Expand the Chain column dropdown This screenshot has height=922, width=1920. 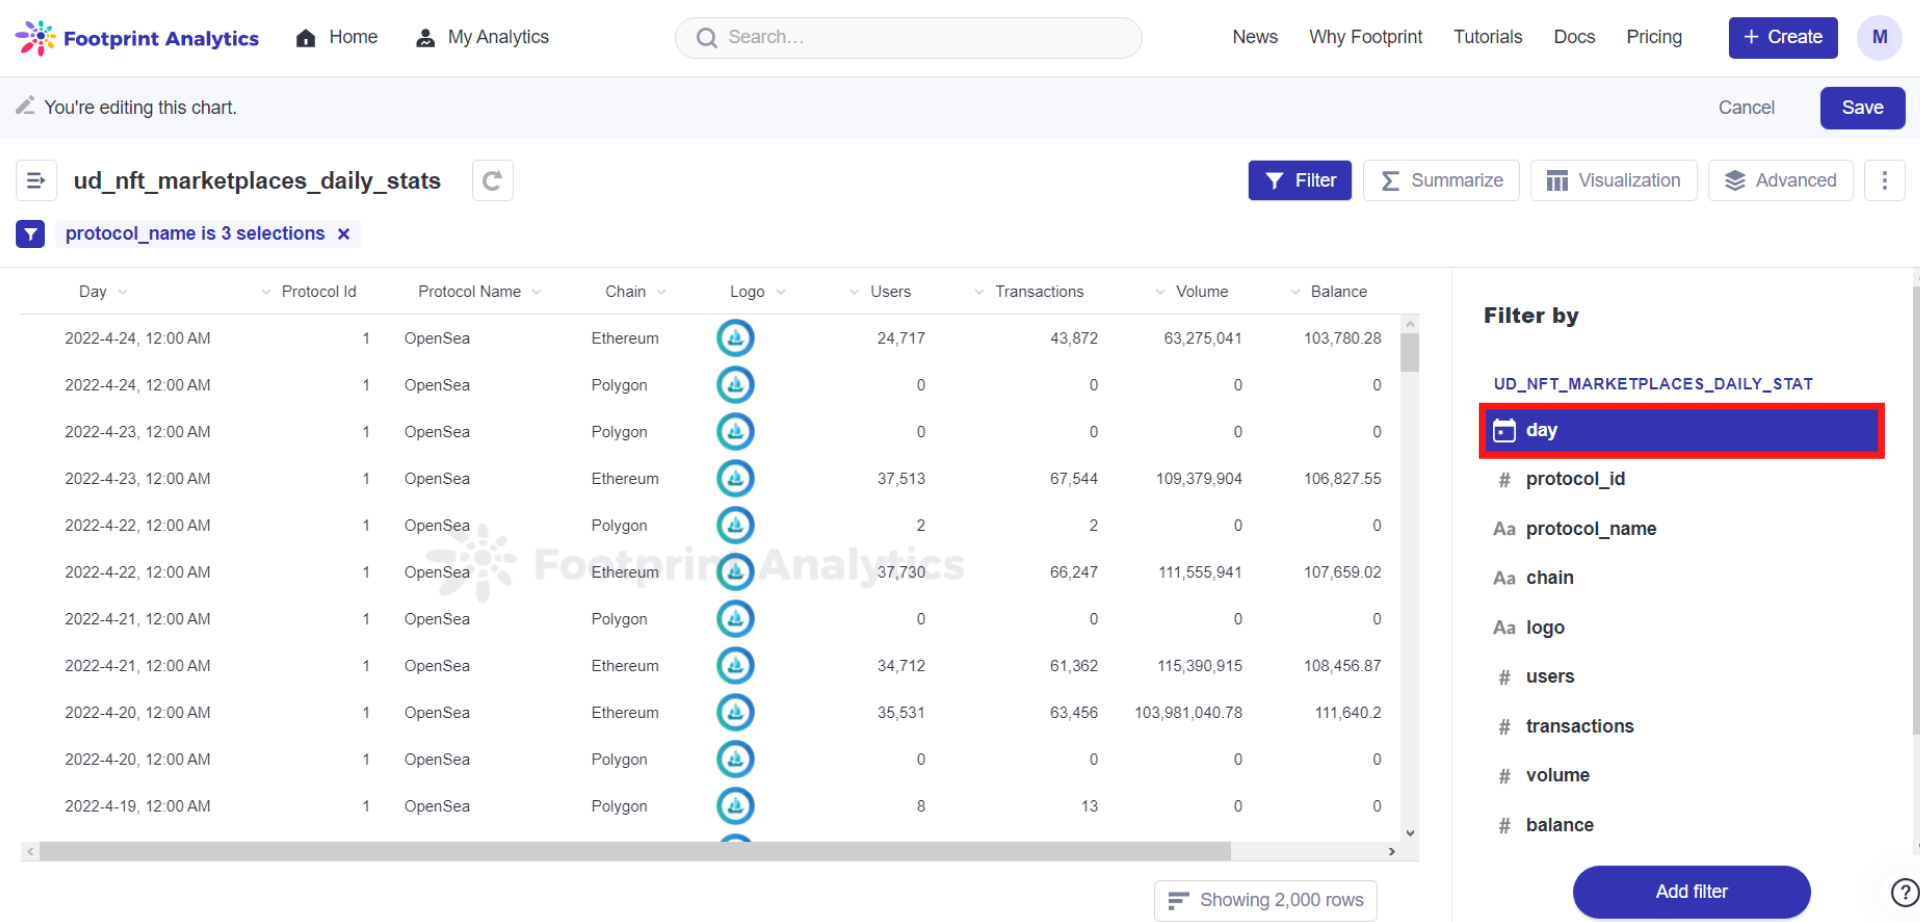click(x=662, y=292)
